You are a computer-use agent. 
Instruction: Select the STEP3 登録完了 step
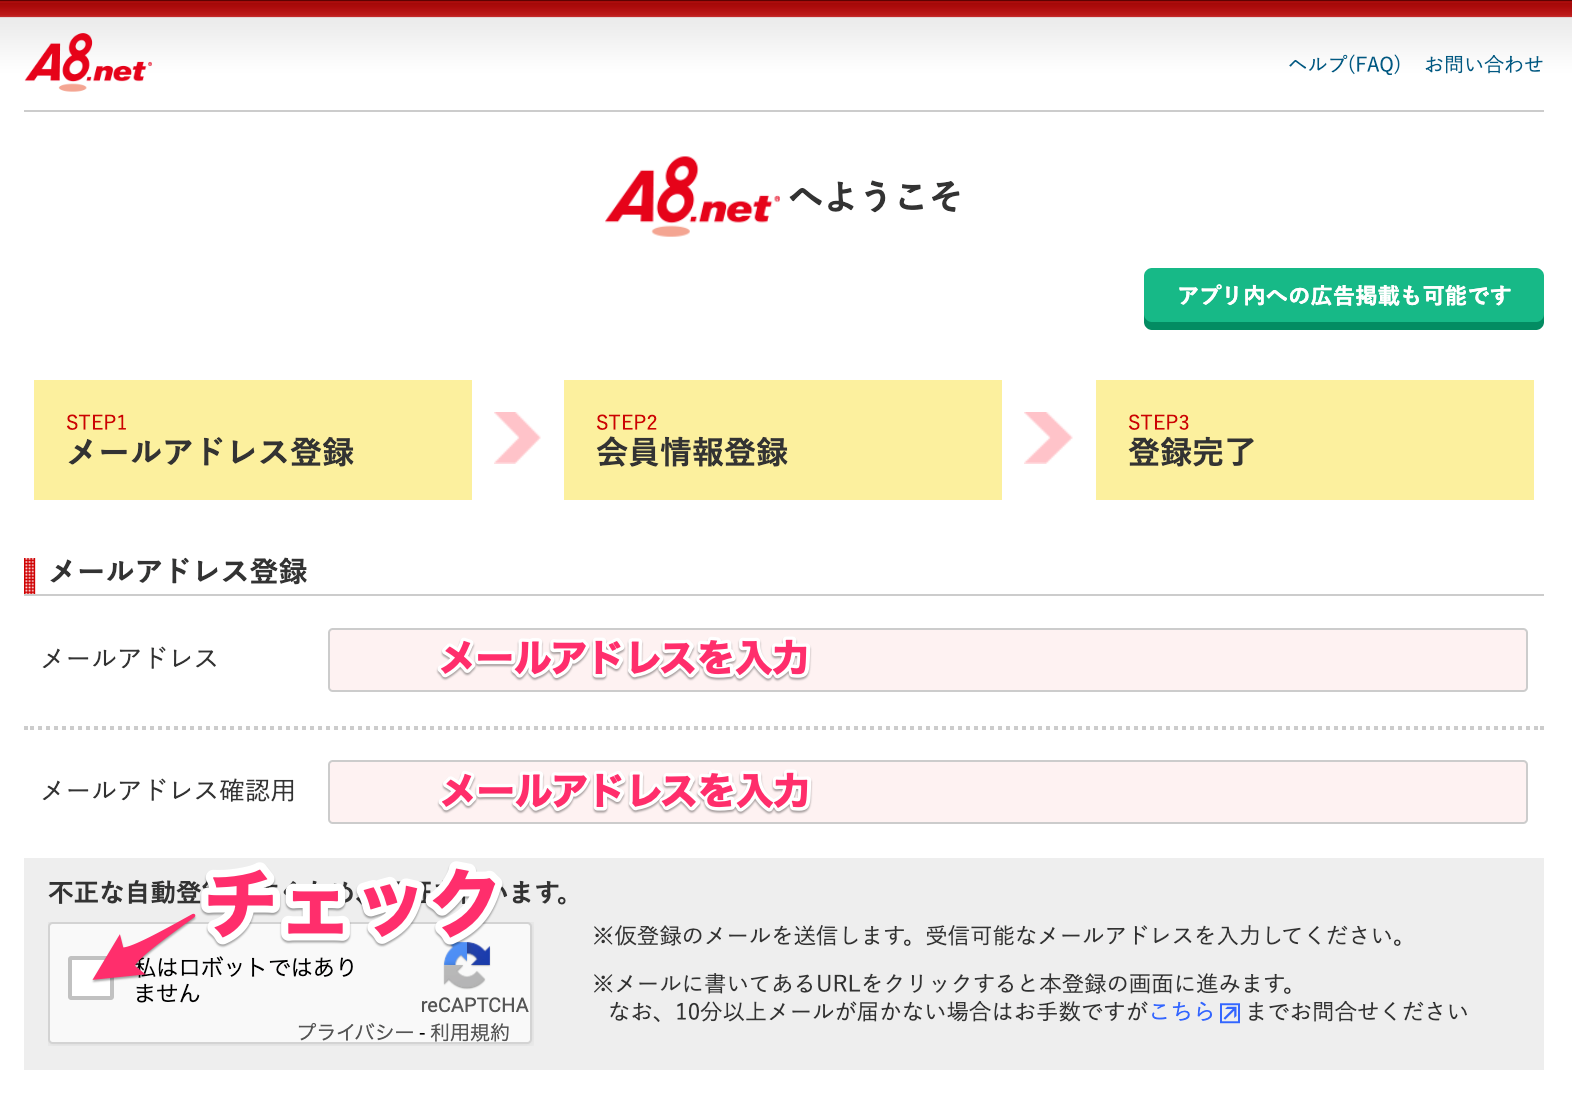pyautogui.click(x=1315, y=440)
